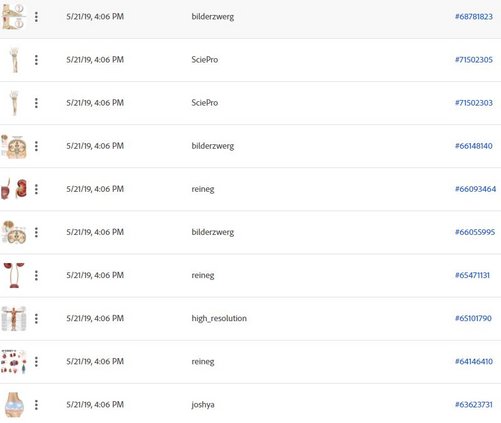Click the #64146410 organ chart thumbnail
Viewport: 501px width, 423px height.
click(x=13, y=362)
